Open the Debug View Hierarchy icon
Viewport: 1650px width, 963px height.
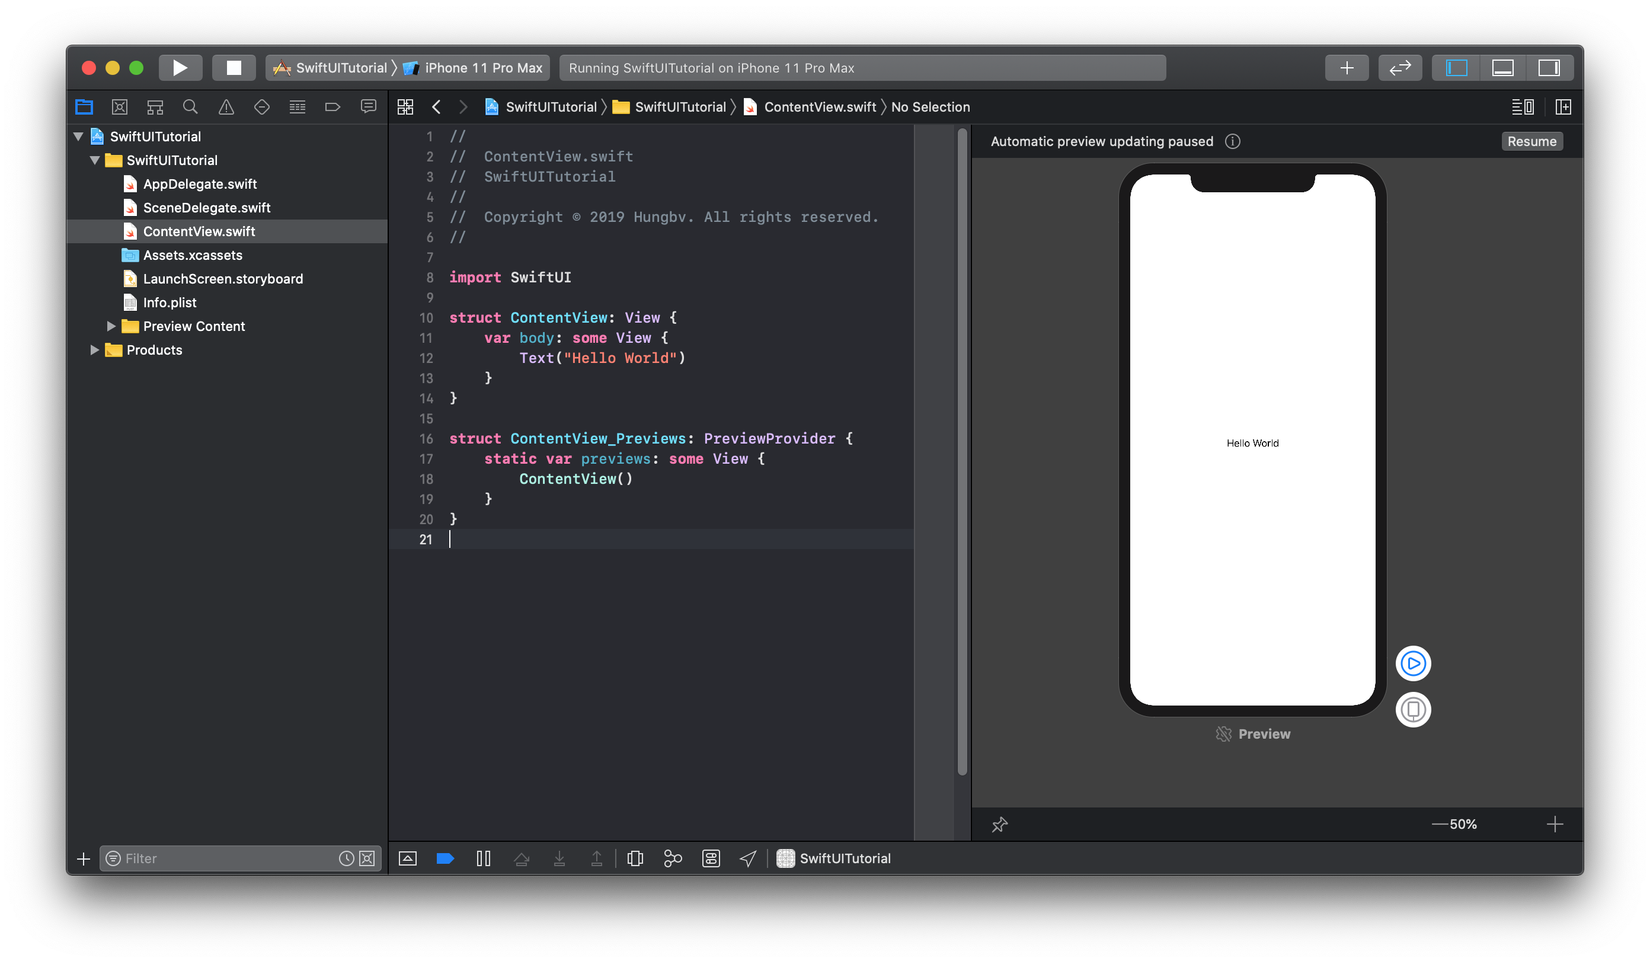635,858
